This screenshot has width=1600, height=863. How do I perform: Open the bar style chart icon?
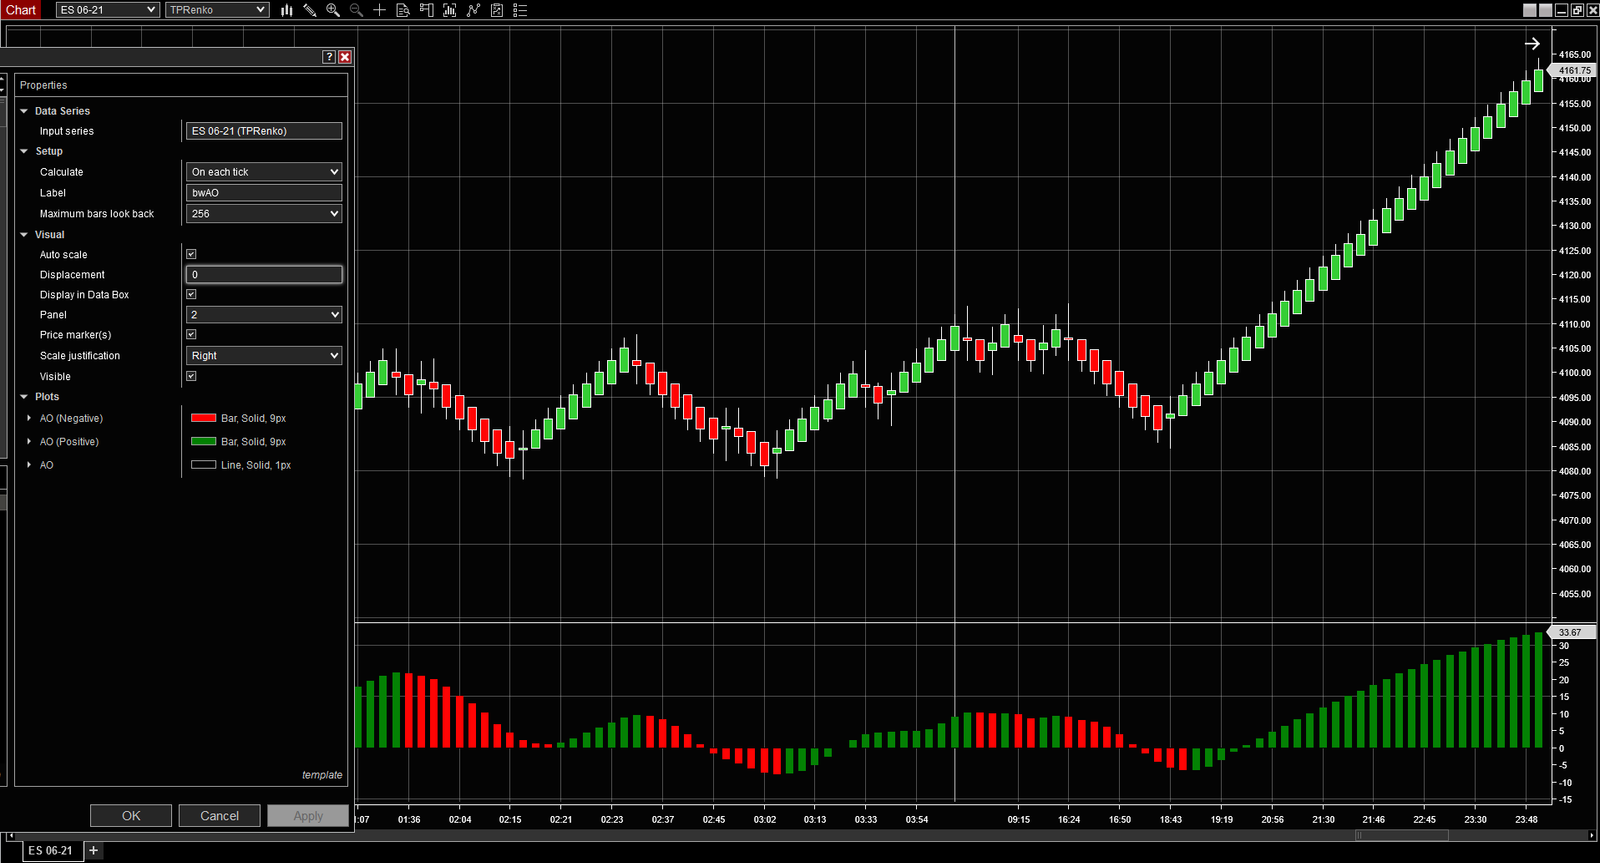287,10
